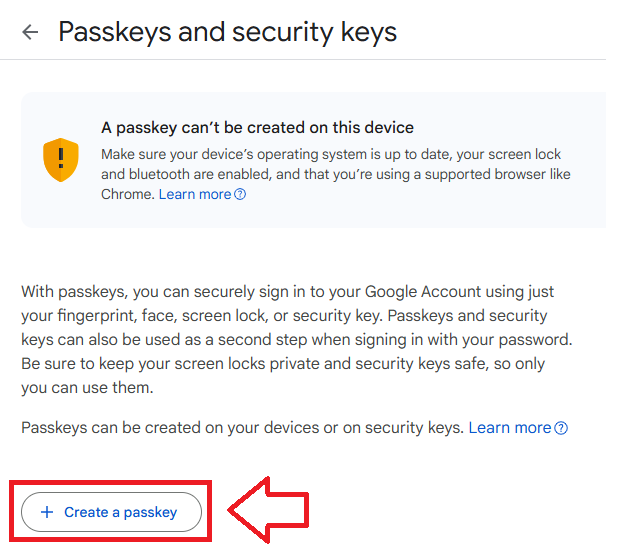Click the word "Chrome" in the warning banner

127,194
